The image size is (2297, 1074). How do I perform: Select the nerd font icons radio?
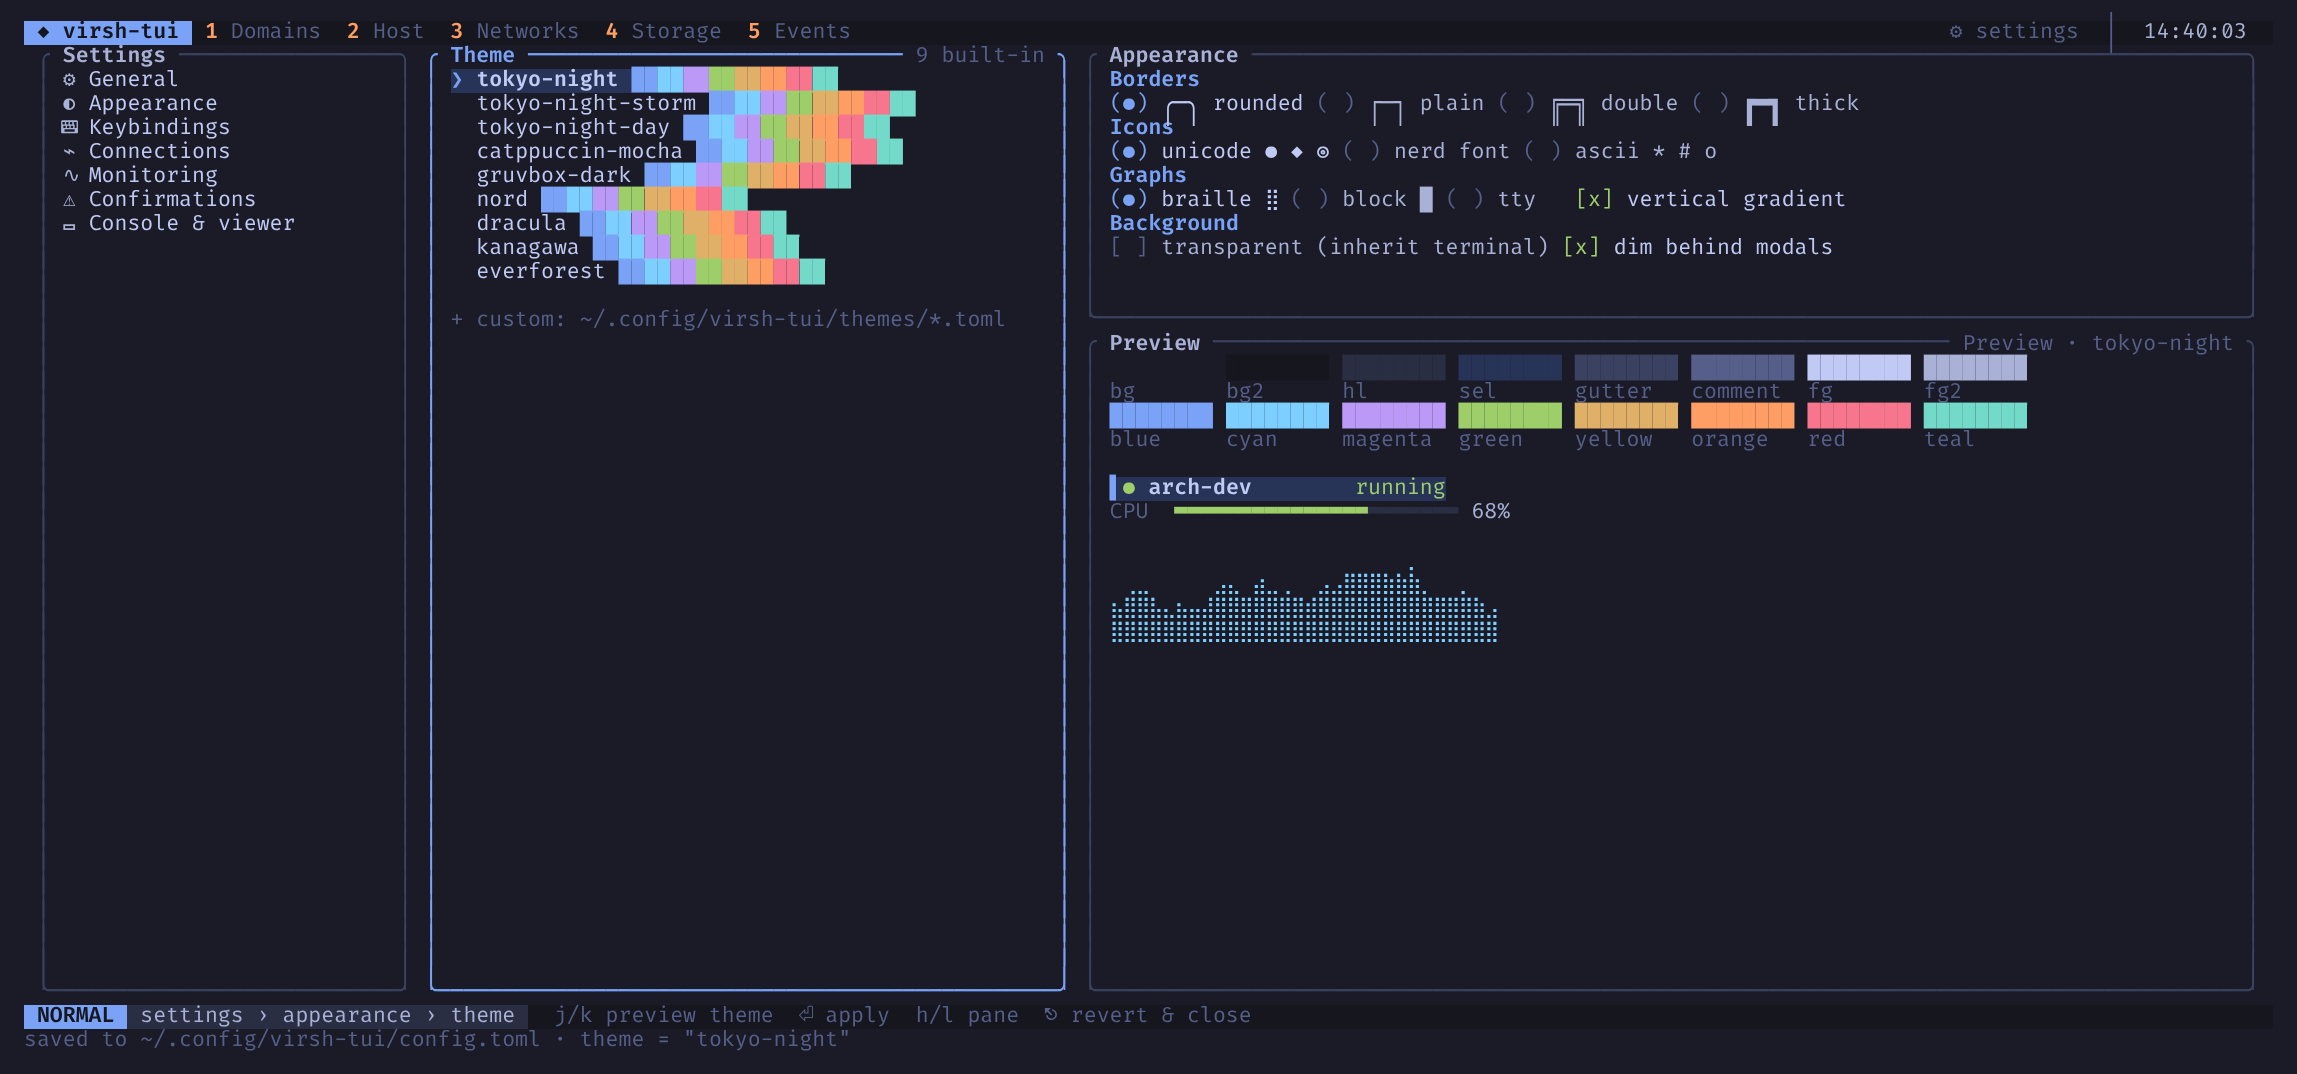(1361, 151)
